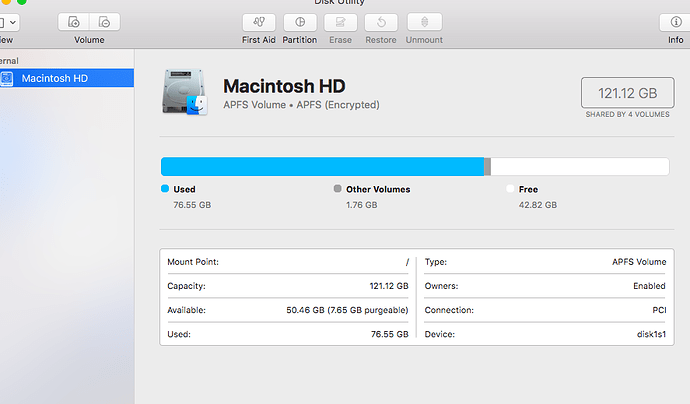The width and height of the screenshot is (690, 404).
Task: Click the Device value 'disk1s1'
Action: click(x=651, y=334)
